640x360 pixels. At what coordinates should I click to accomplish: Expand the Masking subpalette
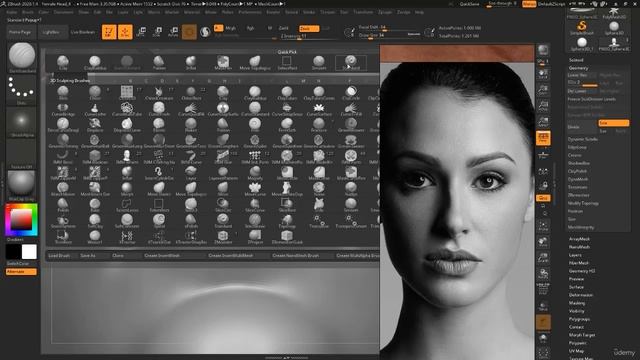click(x=577, y=303)
